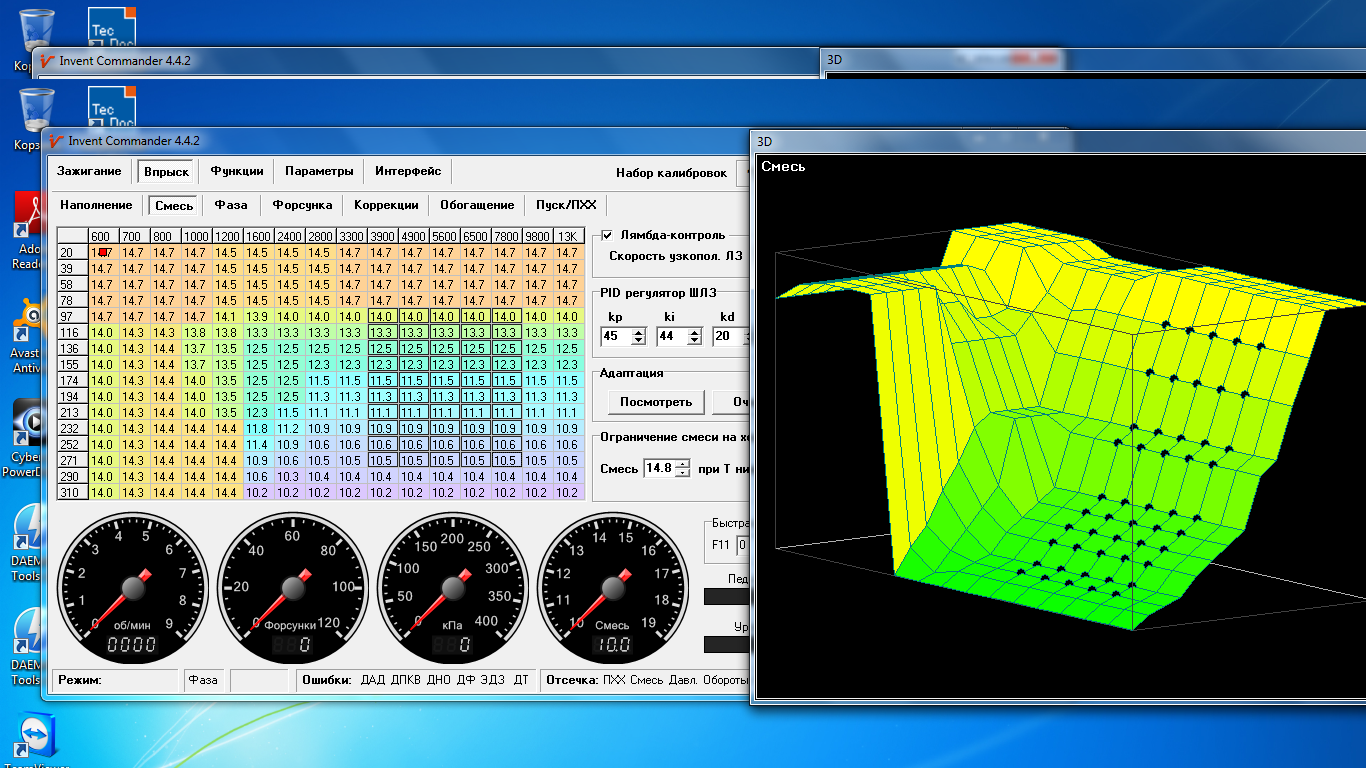Click the kd value input field
Viewport: 1366px width, 768px height.
[724, 337]
